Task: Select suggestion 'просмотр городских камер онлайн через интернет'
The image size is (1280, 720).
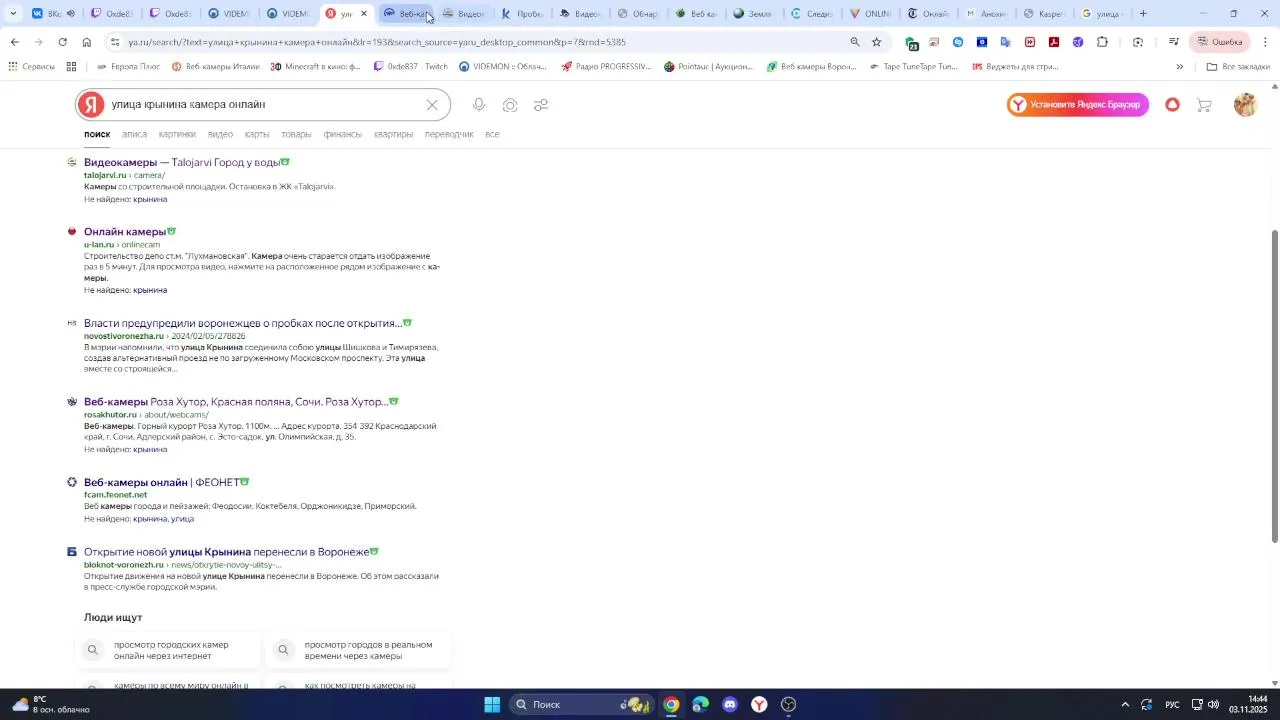Action: [x=168, y=650]
